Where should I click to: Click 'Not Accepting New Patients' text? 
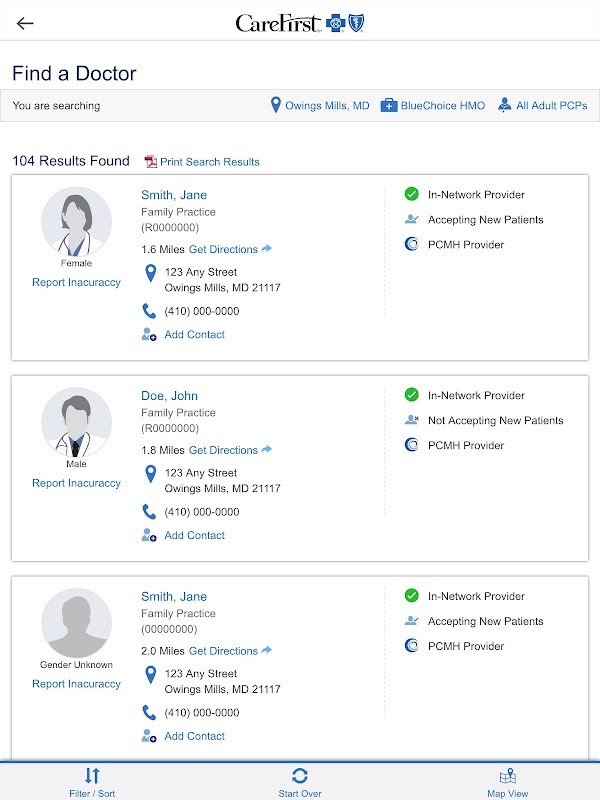[496, 420]
